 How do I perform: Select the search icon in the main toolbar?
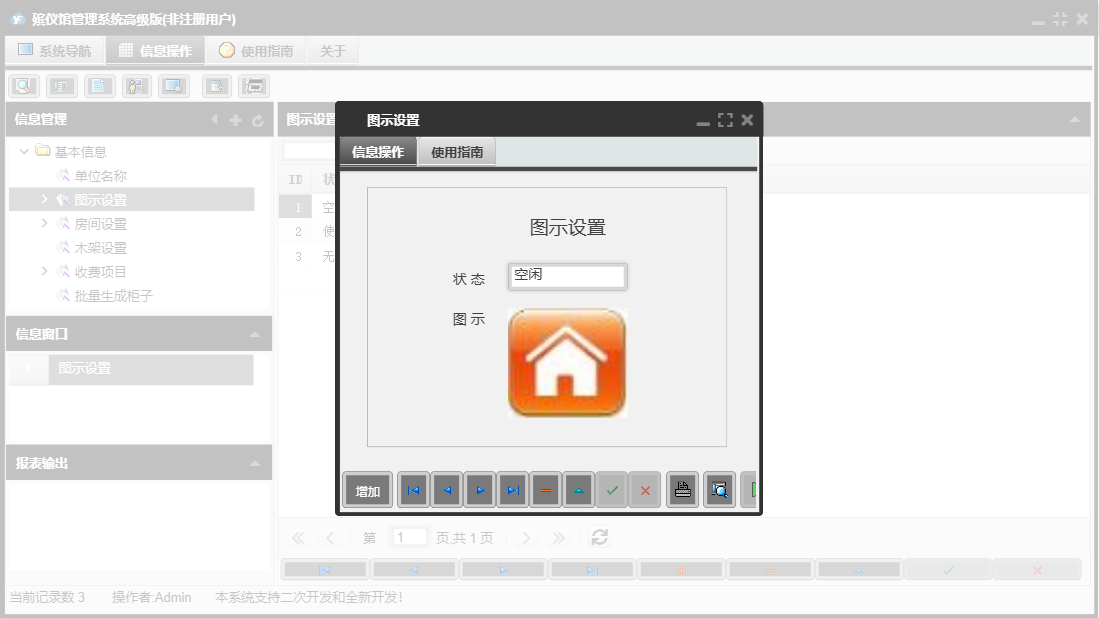[22, 85]
